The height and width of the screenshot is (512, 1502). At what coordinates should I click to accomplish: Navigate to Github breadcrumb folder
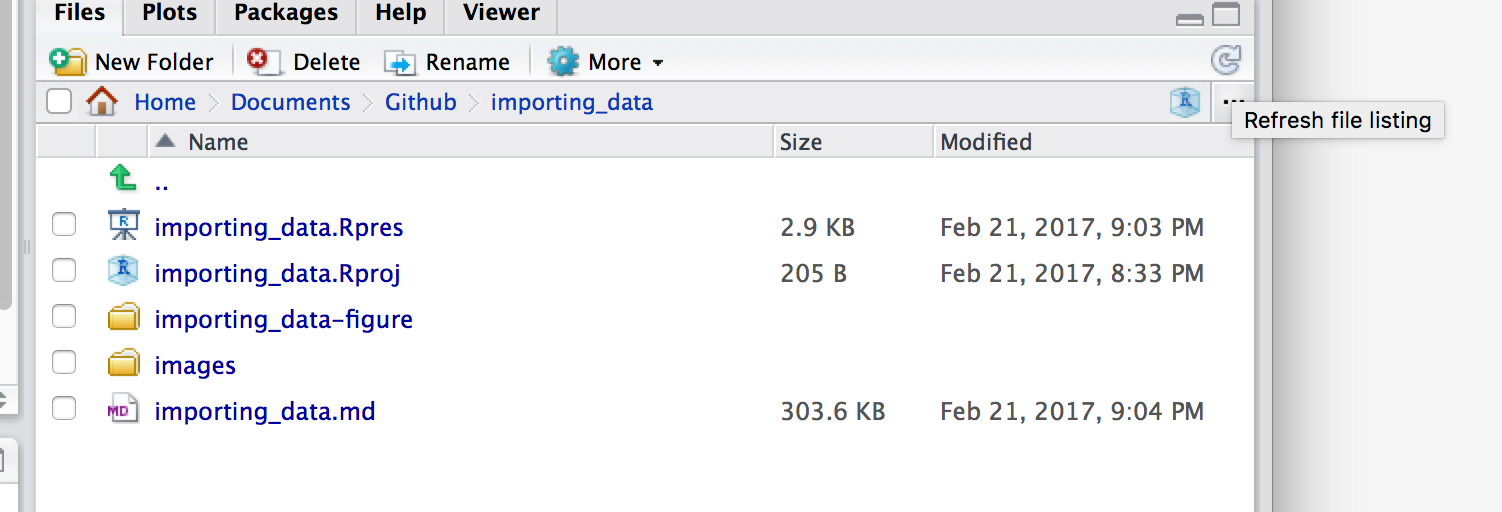coord(421,102)
